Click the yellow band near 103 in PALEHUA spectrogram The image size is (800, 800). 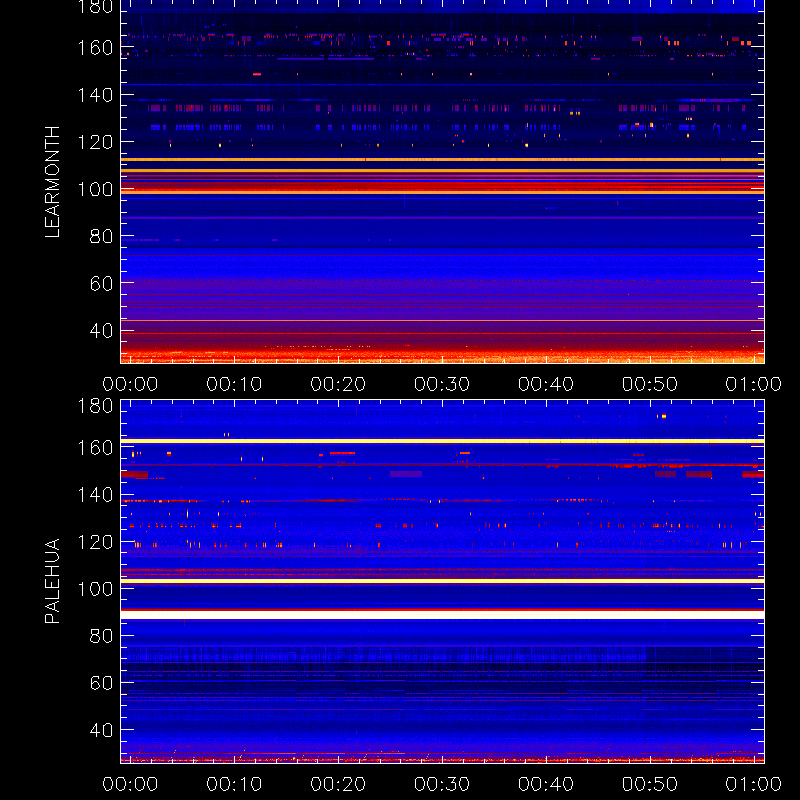tap(442, 581)
